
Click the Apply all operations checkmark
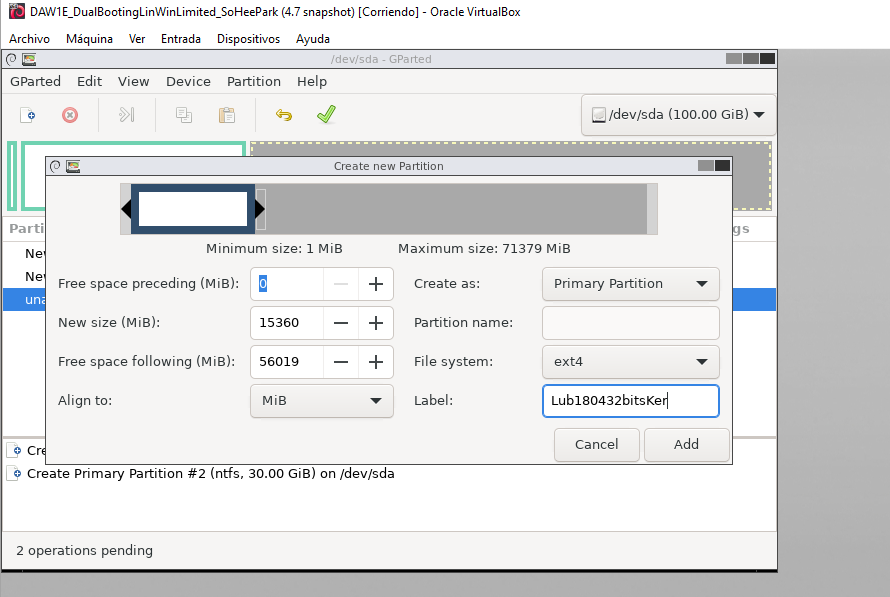click(326, 115)
